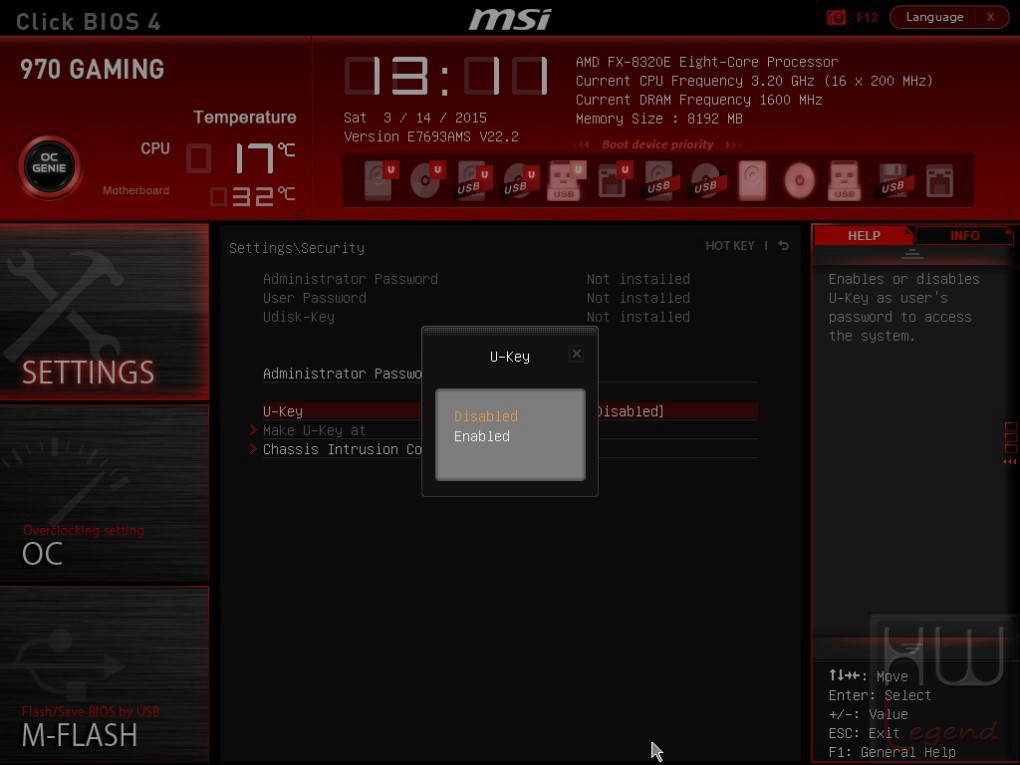Image resolution: width=1020 pixels, height=765 pixels.
Task: Select legacy USB key boot device icon
Action: tap(844, 180)
